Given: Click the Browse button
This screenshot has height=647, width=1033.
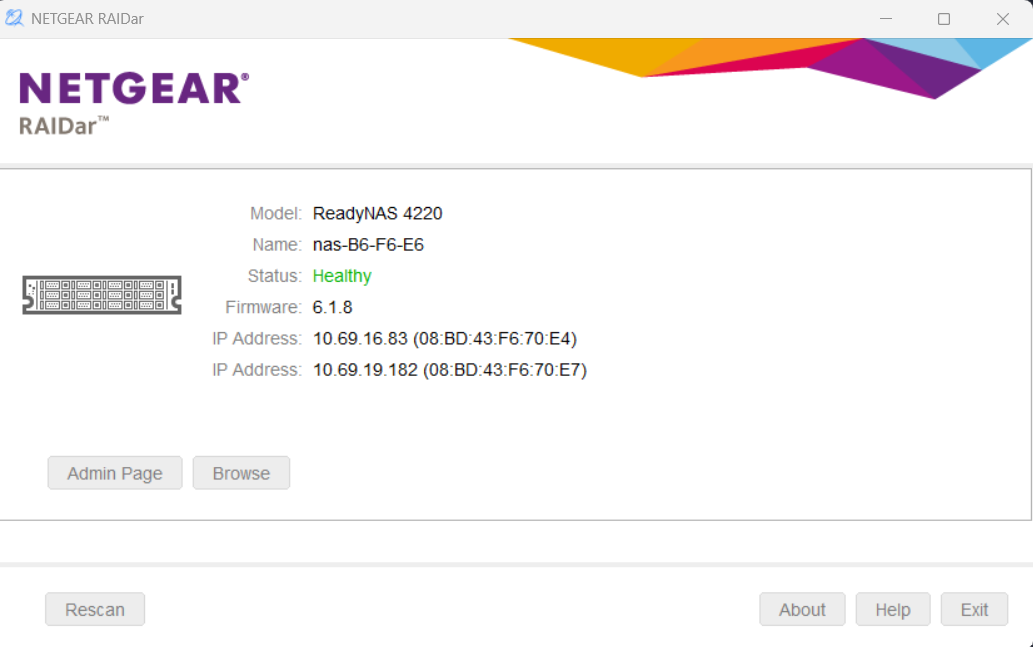Looking at the screenshot, I should click(x=241, y=473).
